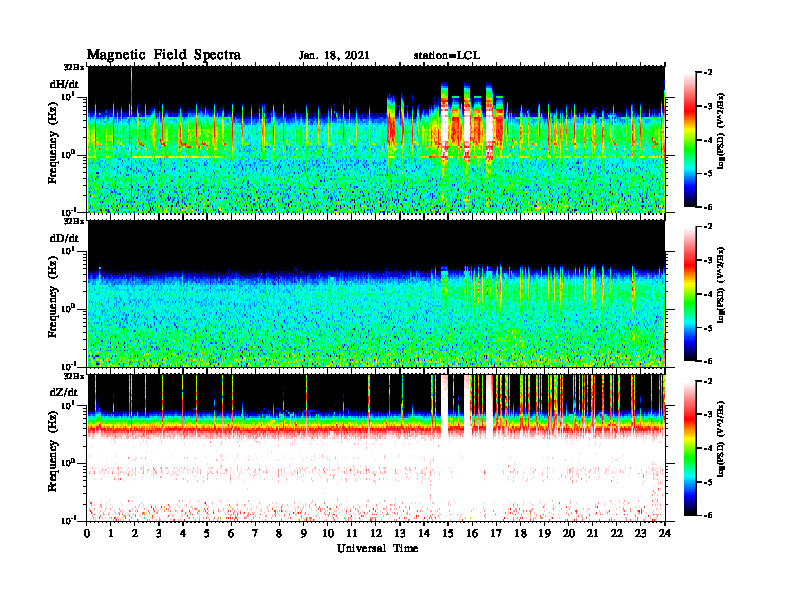Click hour 2 on the time axis
This screenshot has height=612, width=792.
135,533
